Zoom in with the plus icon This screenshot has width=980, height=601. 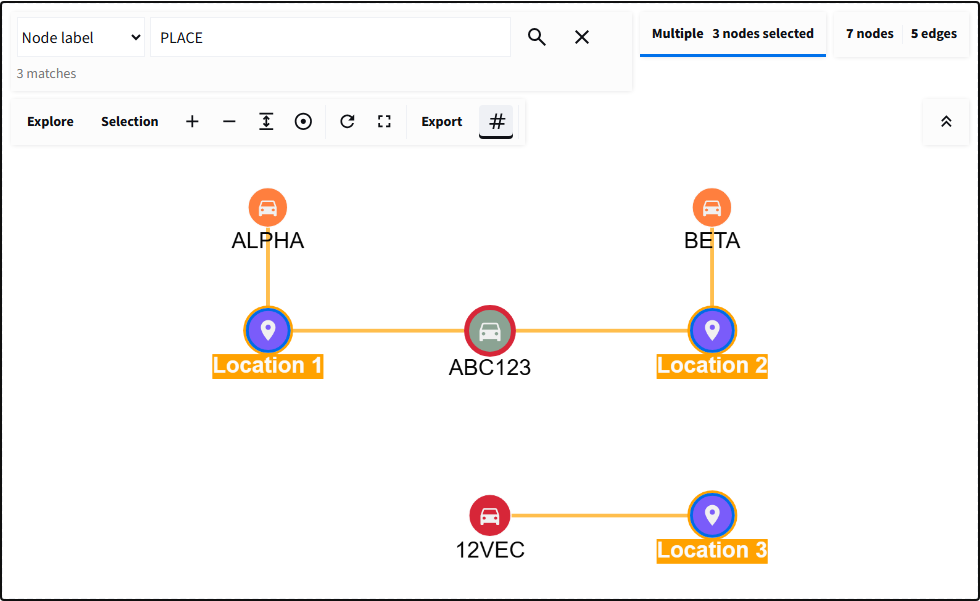pyautogui.click(x=192, y=121)
